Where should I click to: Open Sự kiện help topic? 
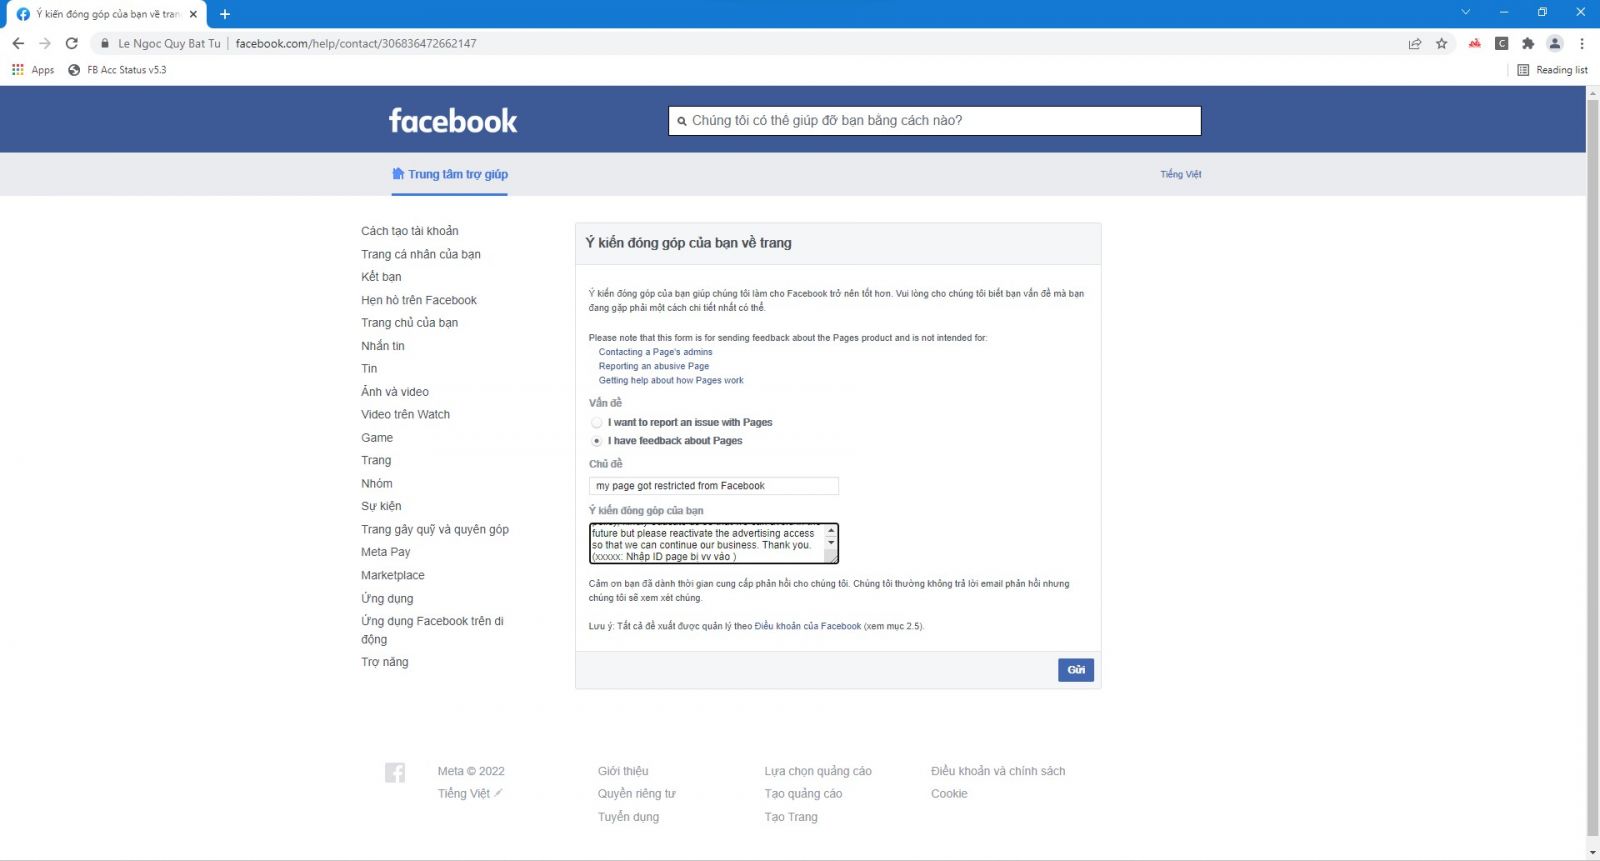click(x=381, y=506)
